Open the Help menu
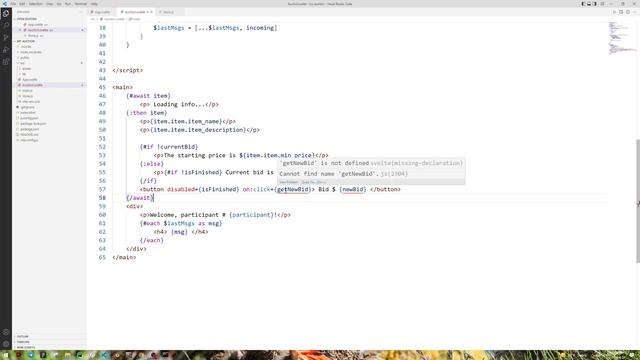 [94, 4]
